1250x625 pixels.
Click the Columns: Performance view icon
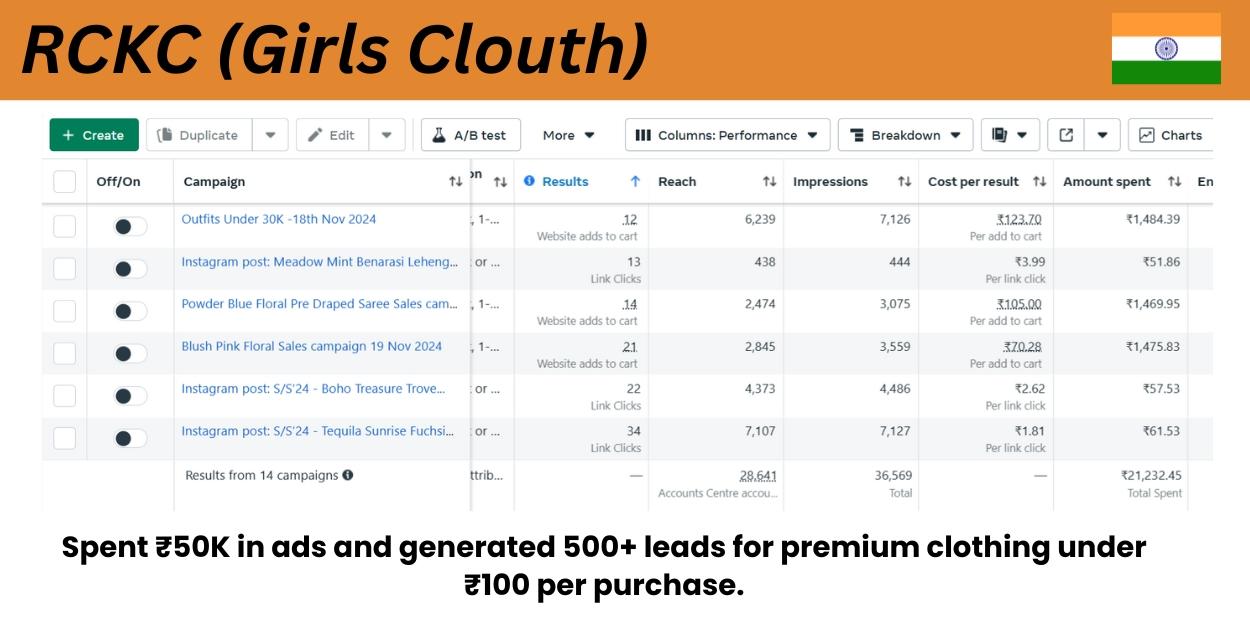pos(645,134)
